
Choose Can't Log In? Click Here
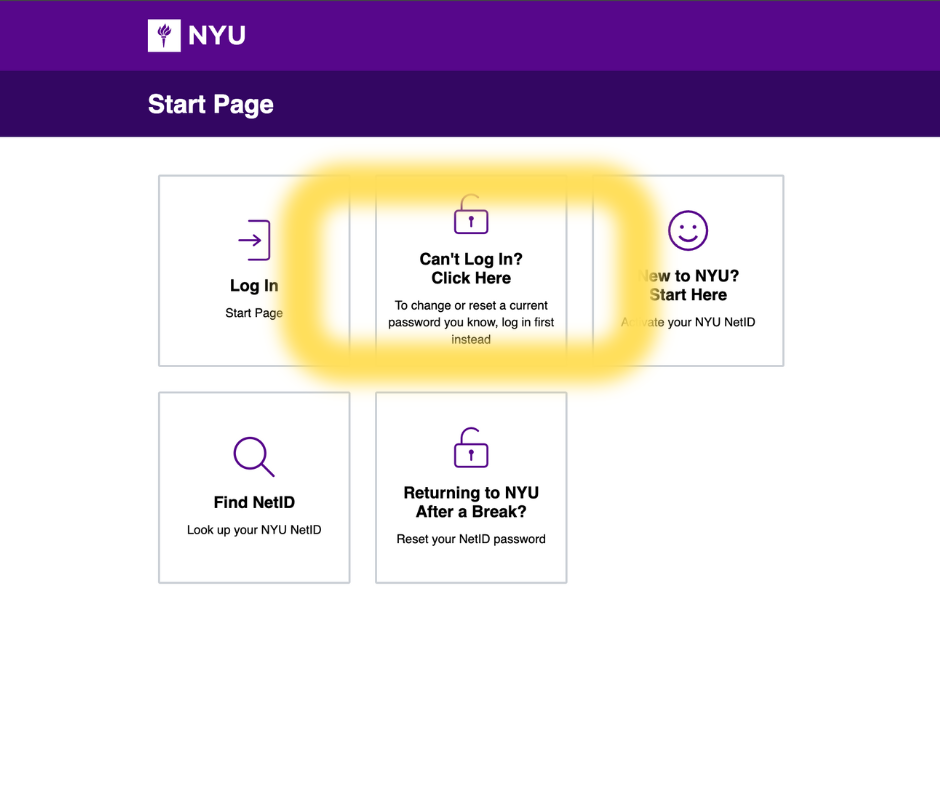click(x=471, y=269)
